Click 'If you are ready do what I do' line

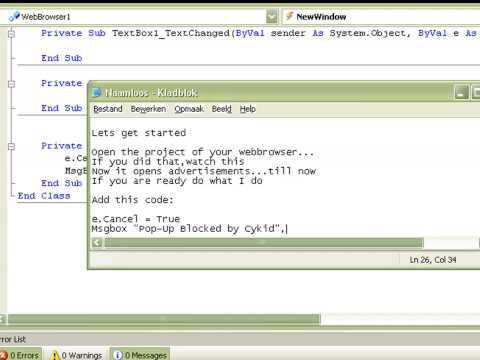click(177, 181)
